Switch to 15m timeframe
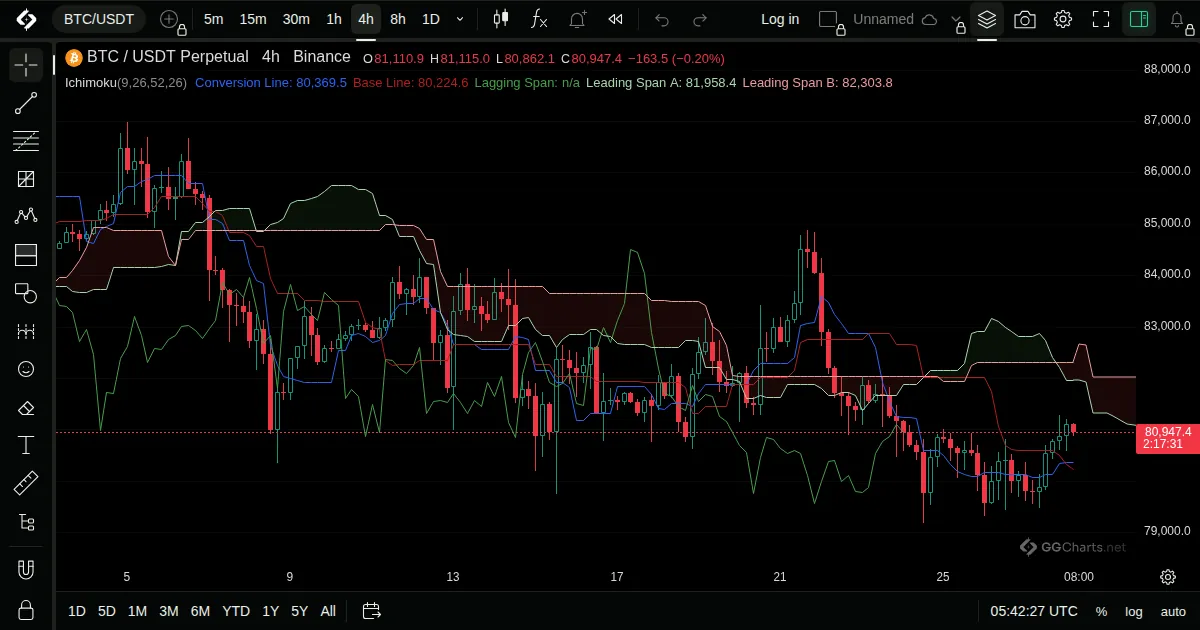 pos(253,19)
